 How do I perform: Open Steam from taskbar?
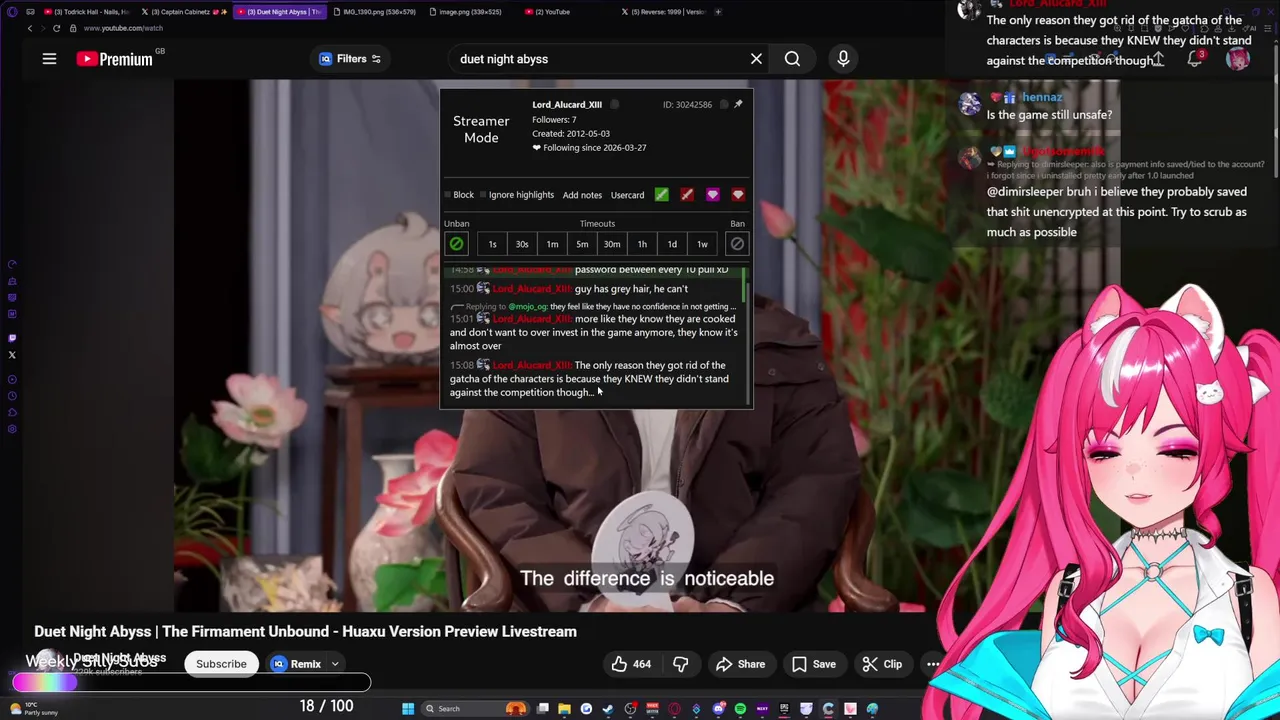click(608, 709)
